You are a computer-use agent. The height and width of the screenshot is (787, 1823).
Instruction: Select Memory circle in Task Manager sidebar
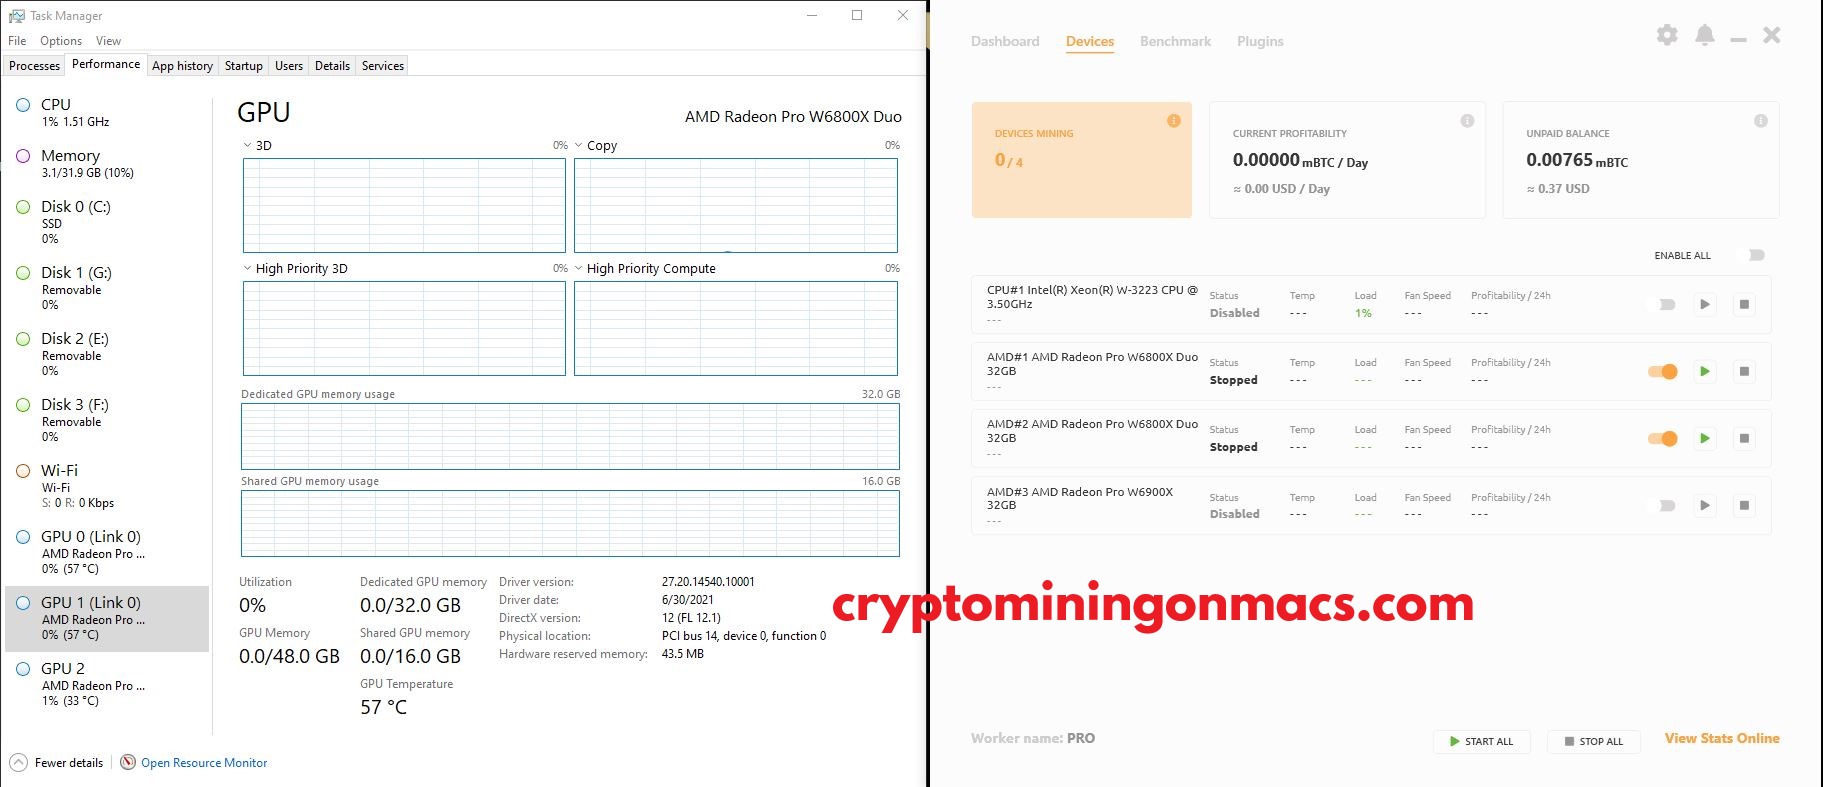click(x=23, y=156)
